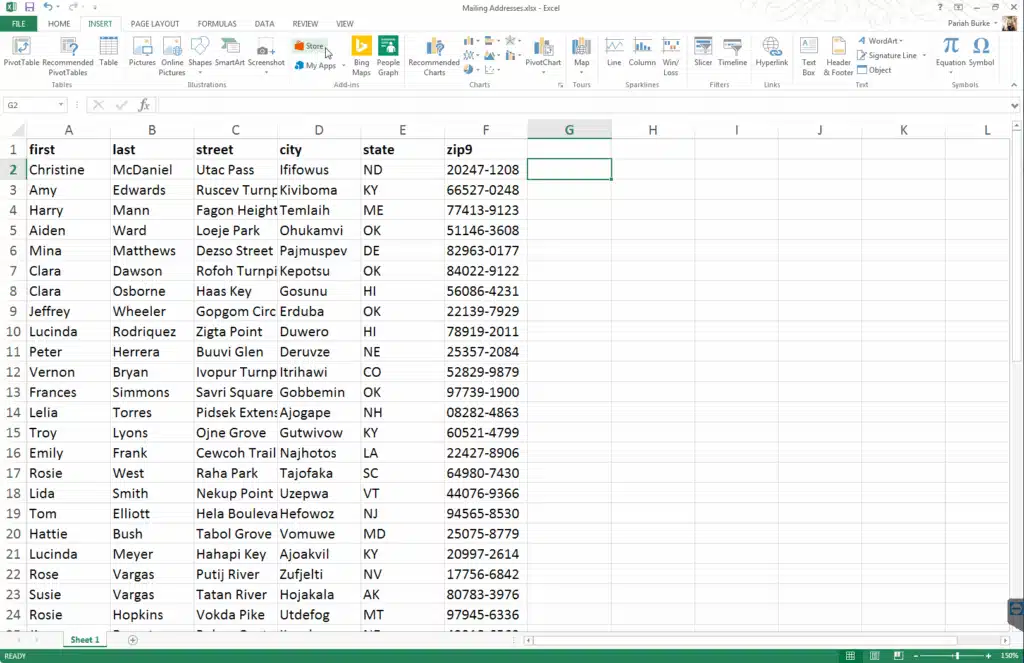Expand the My Apps dropdown
Screen dimensions: 1024x663
click(343, 66)
